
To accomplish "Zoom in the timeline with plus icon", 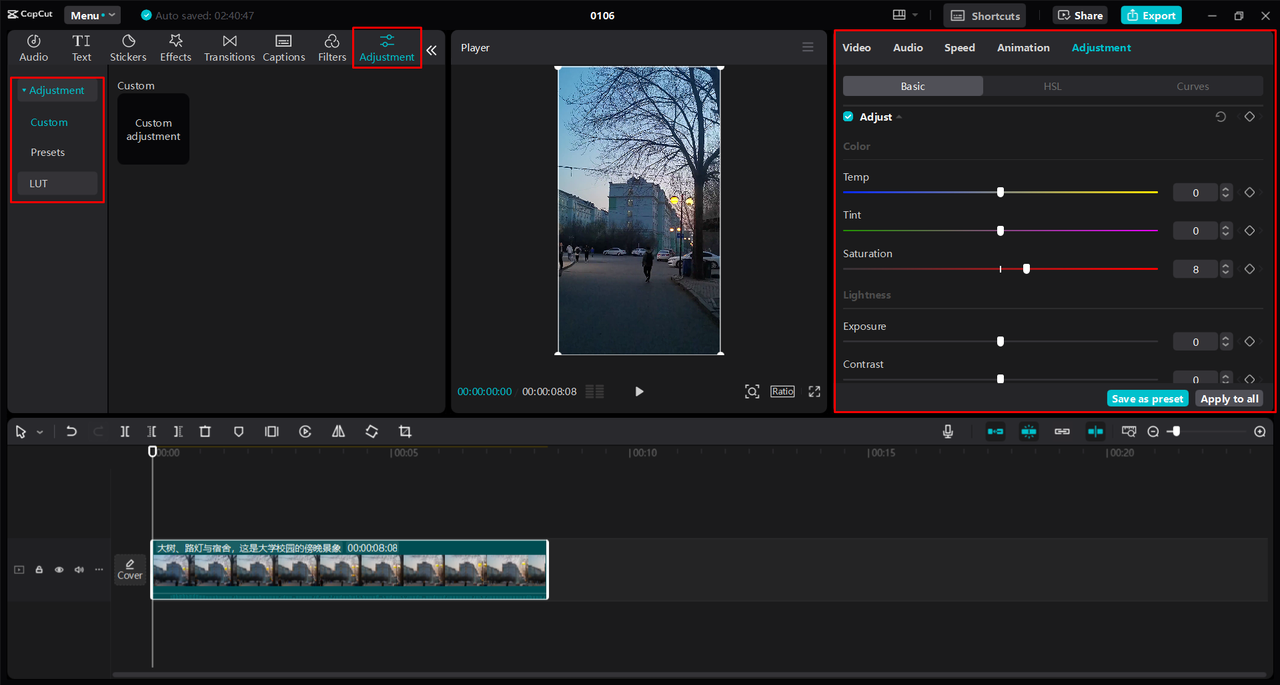I will 1260,431.
